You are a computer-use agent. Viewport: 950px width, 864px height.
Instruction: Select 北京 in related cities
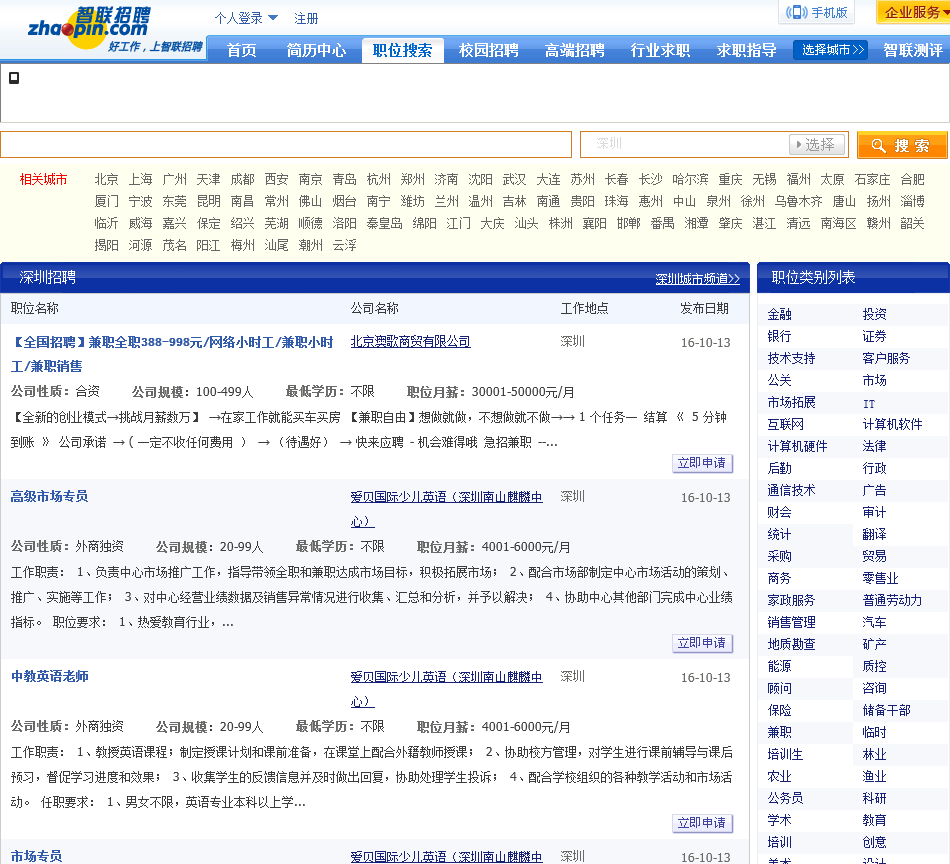pos(106,179)
